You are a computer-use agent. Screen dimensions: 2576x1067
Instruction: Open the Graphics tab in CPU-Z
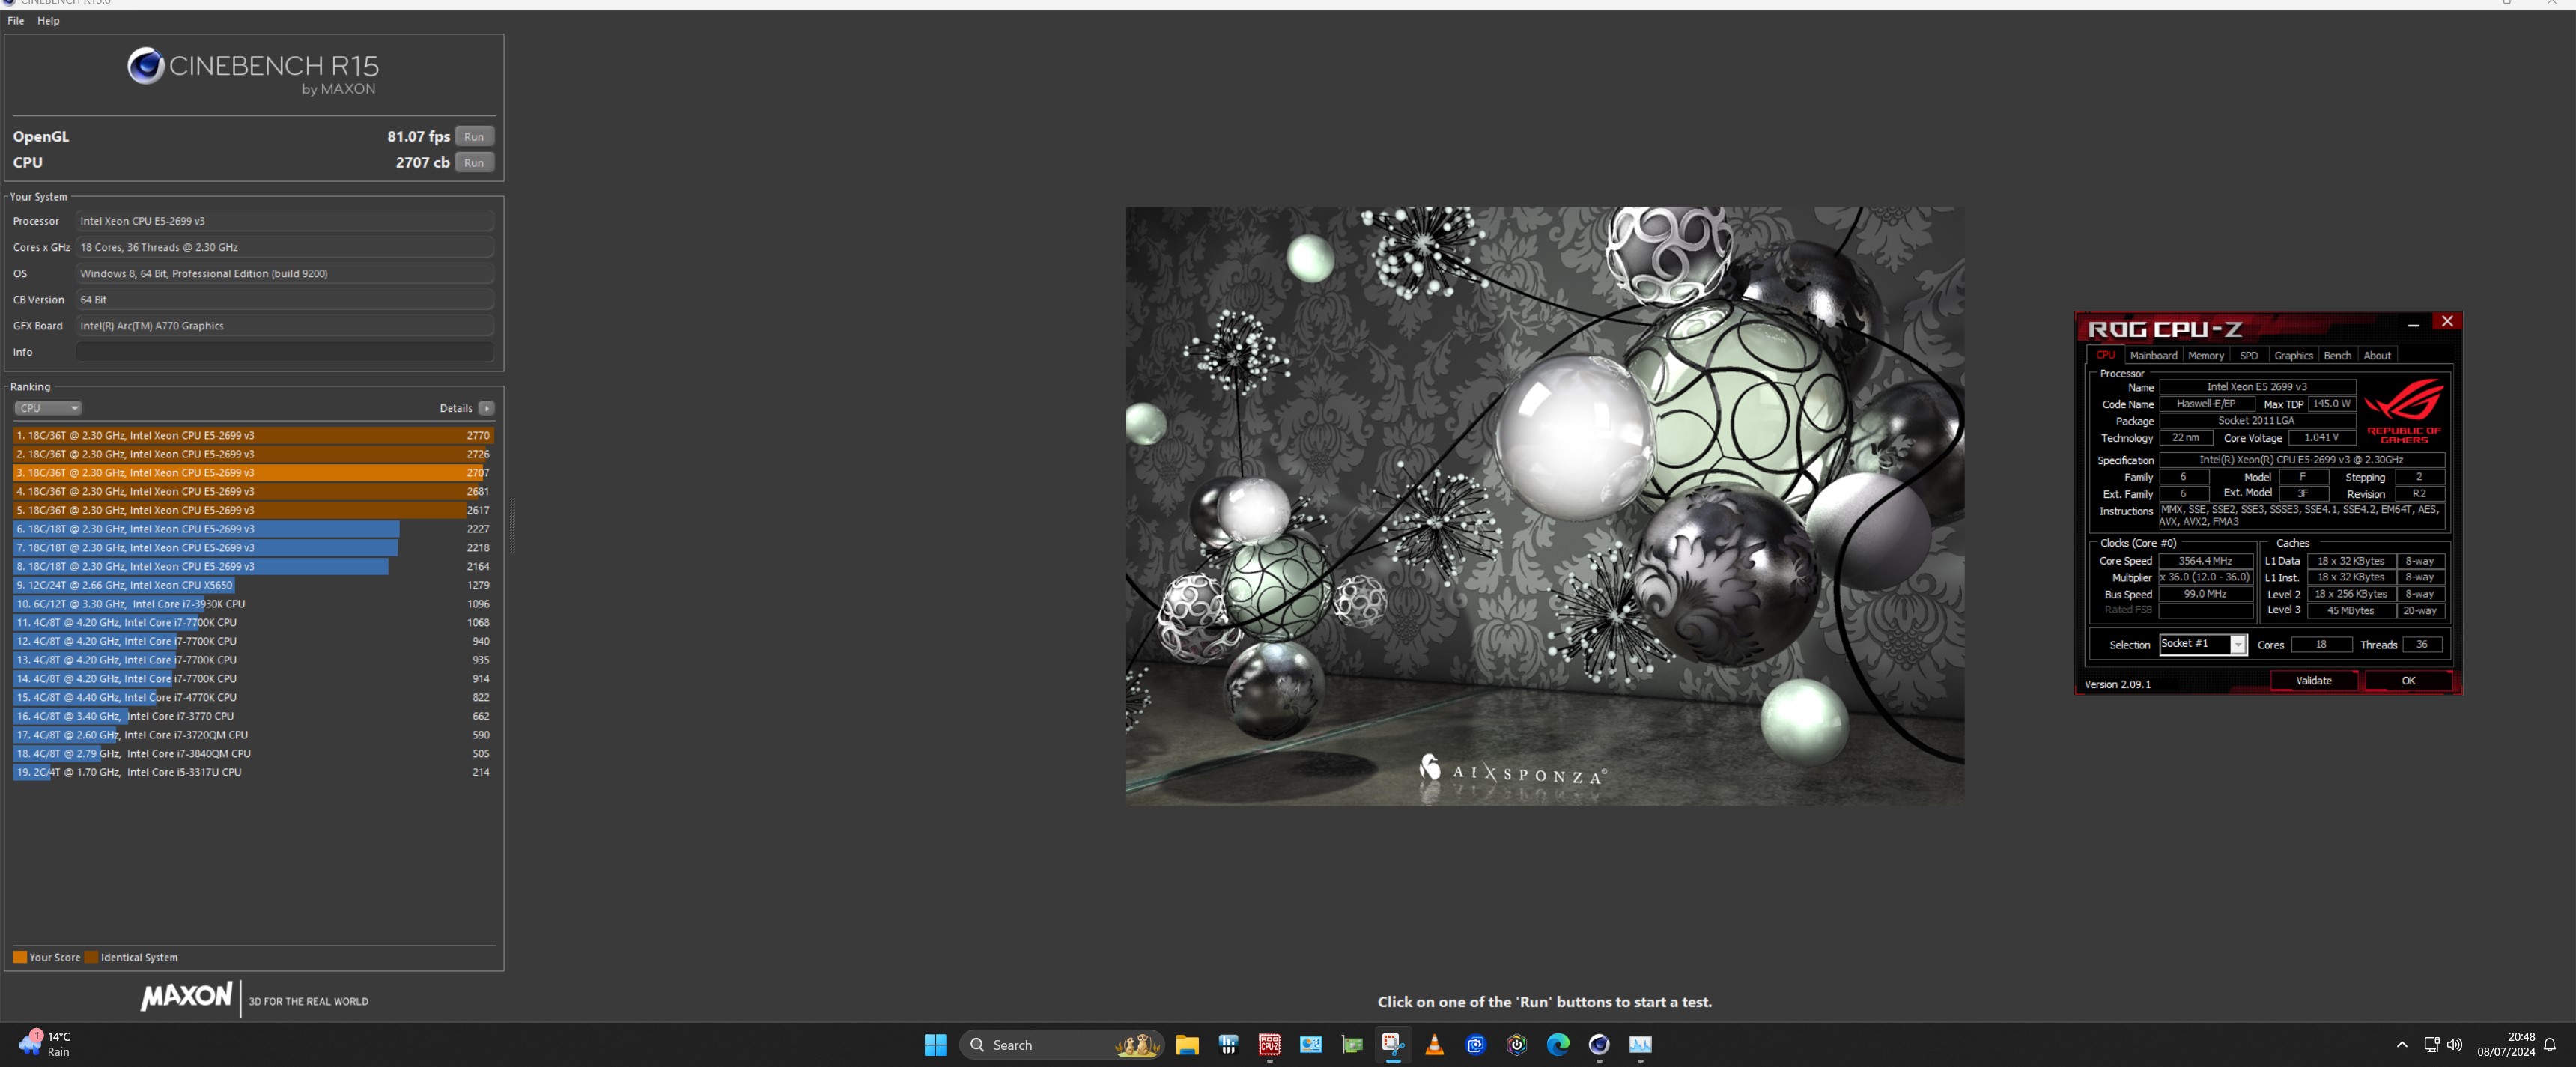point(2293,356)
